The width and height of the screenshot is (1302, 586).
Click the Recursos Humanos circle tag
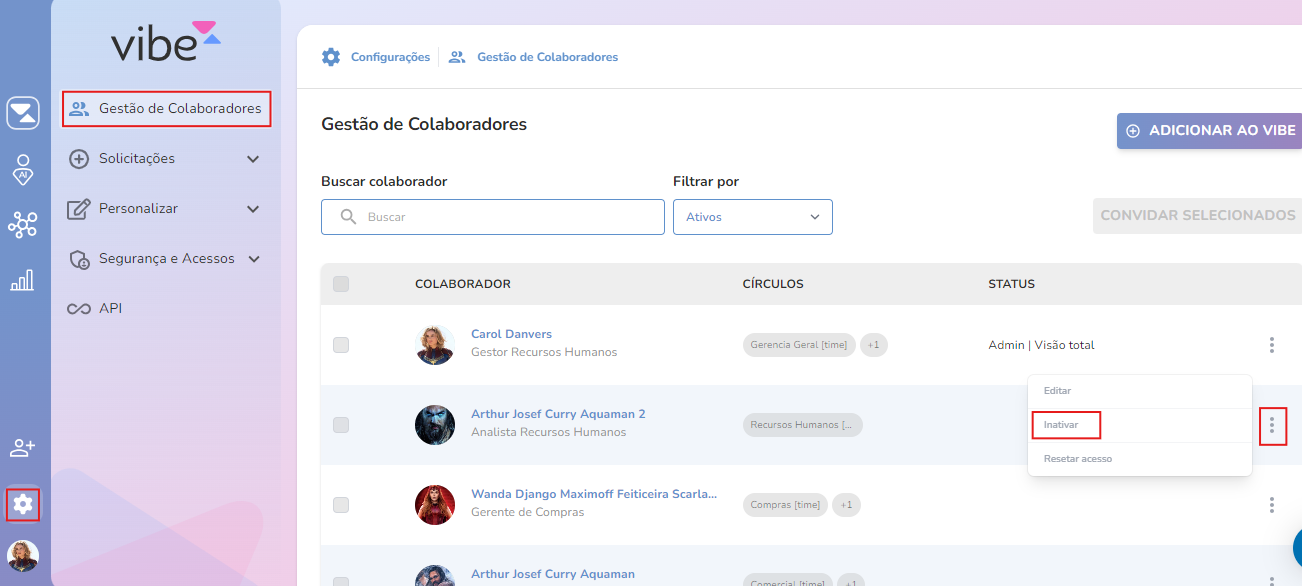point(802,425)
